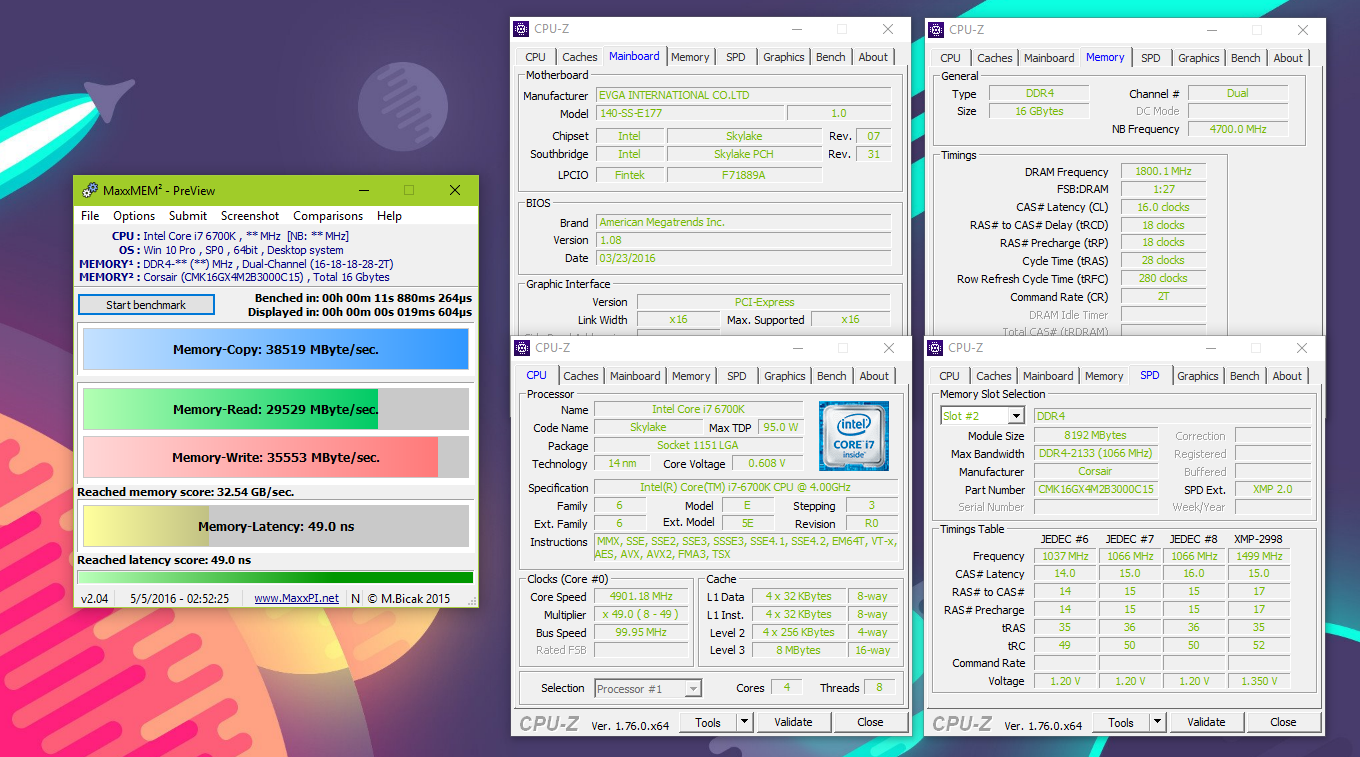Click the Level 3 8 MBytes cache value

(799, 650)
